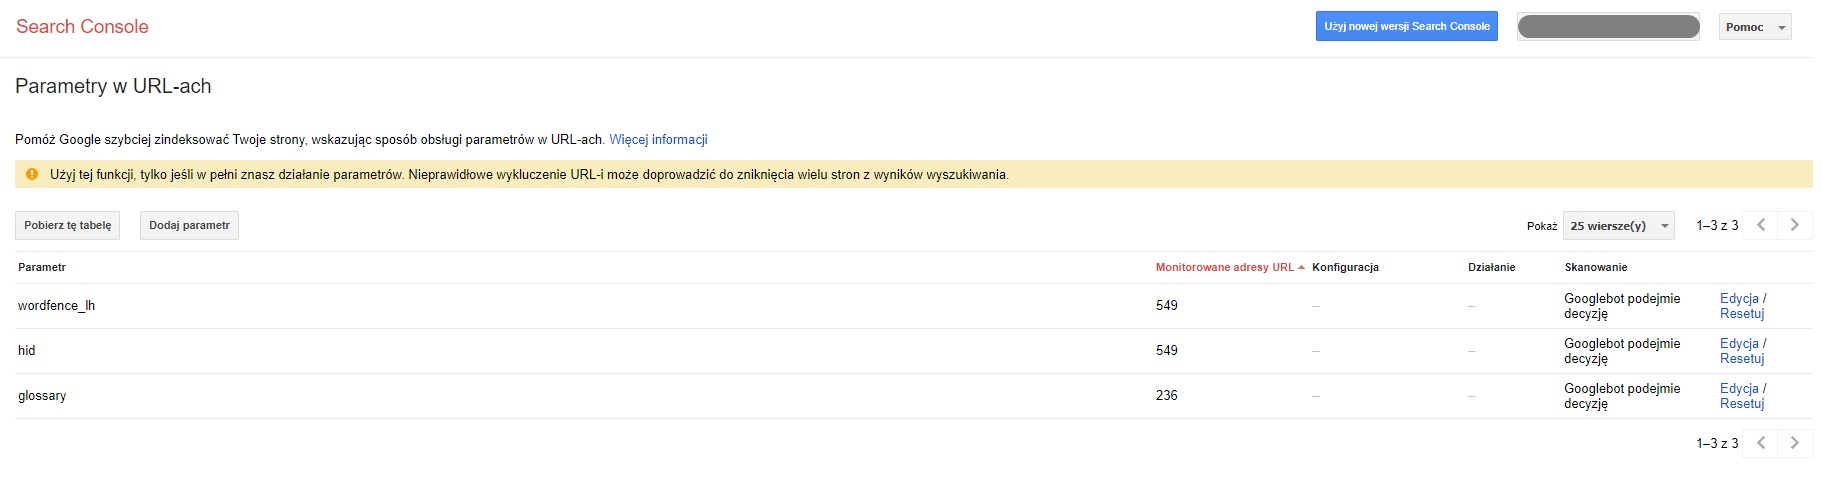Download table with Pobierz tę tabelę
This screenshot has height=491, width=1822.
tap(67, 226)
